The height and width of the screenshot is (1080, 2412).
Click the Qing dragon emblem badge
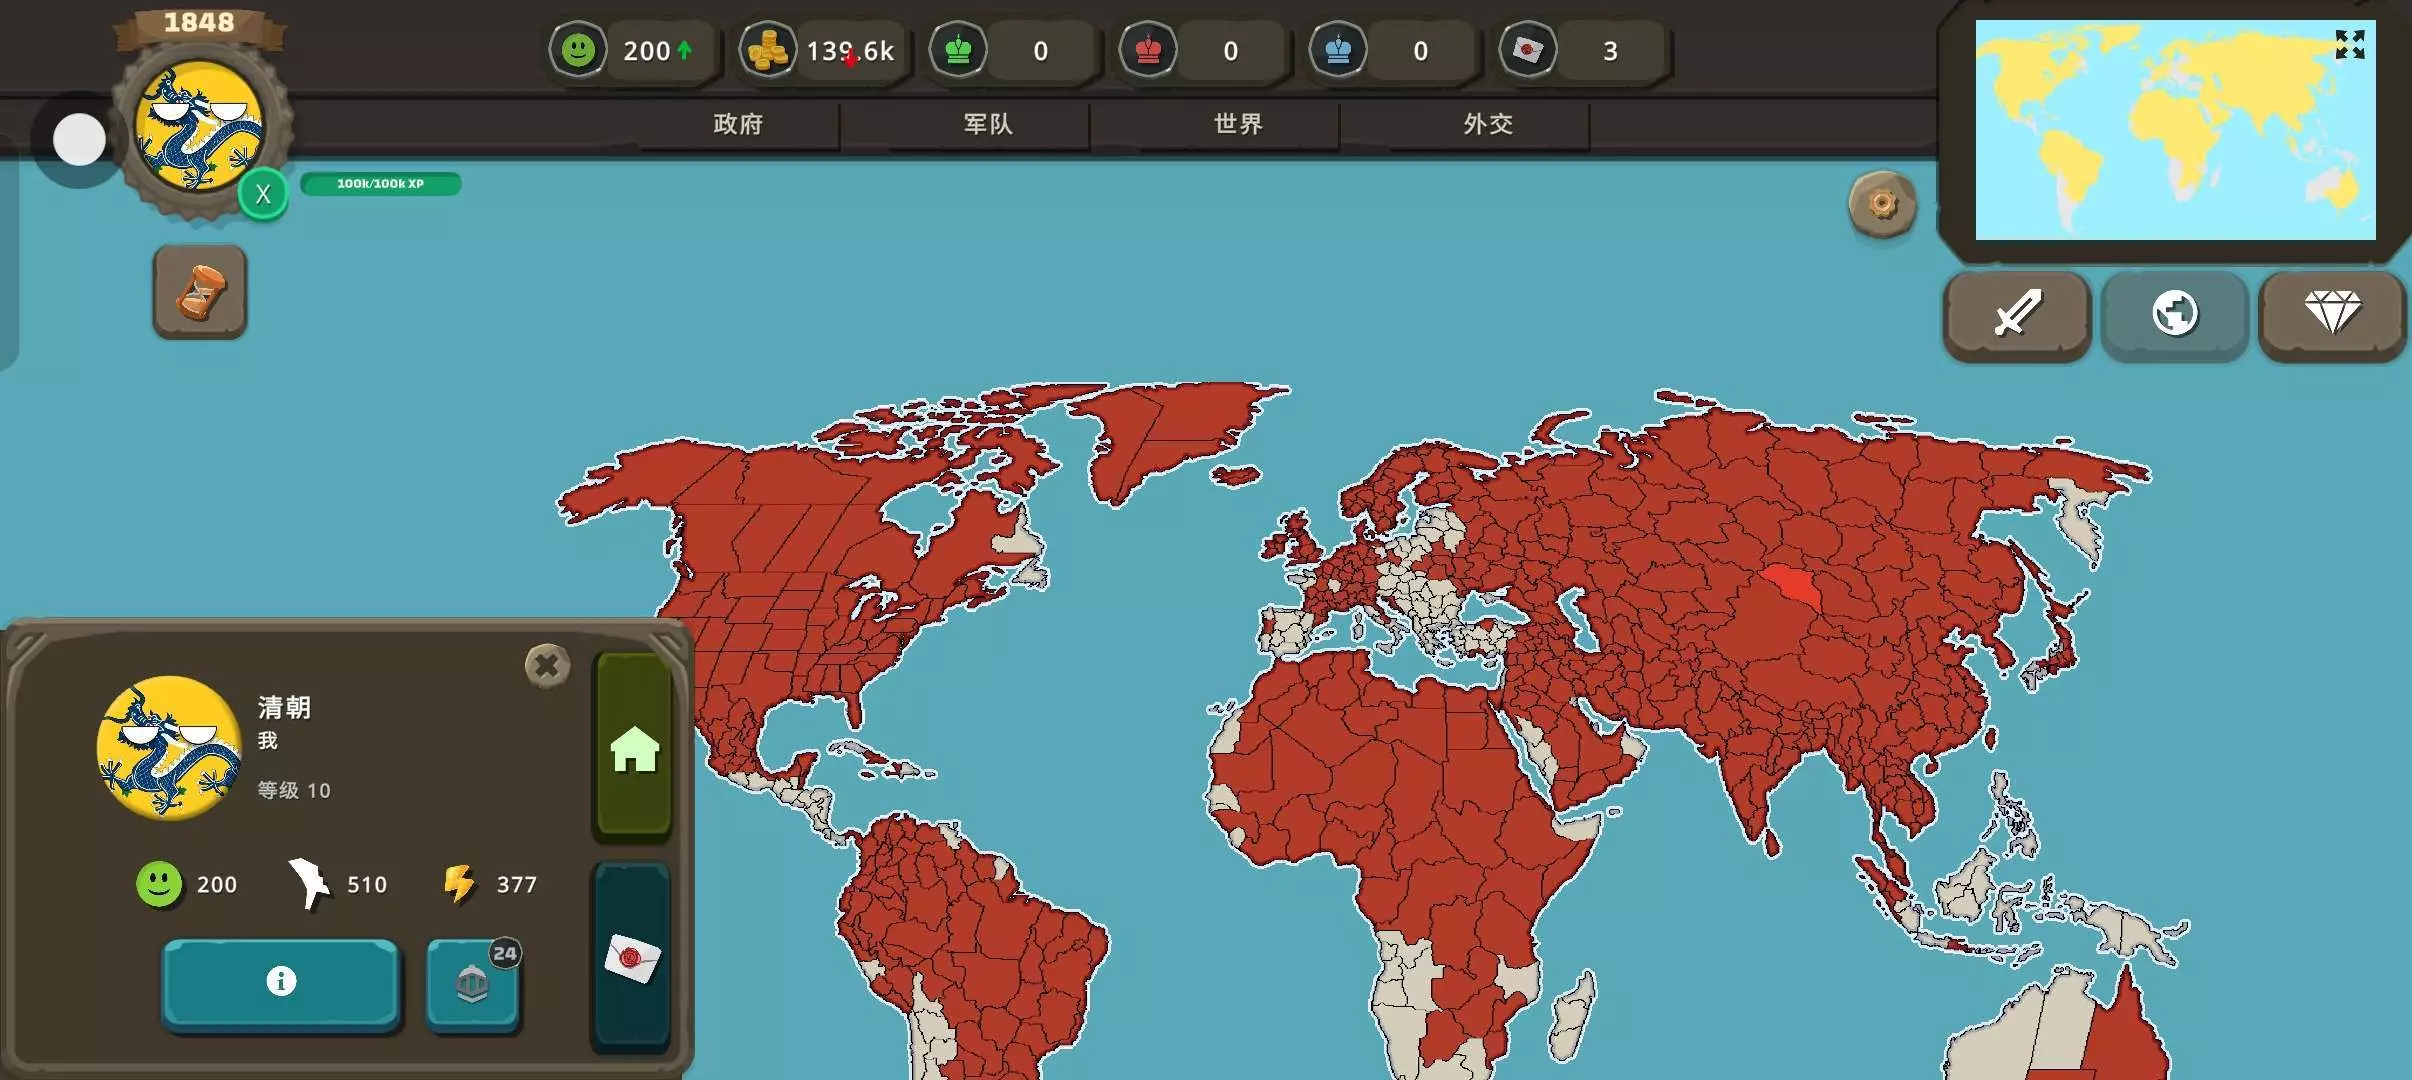200,127
